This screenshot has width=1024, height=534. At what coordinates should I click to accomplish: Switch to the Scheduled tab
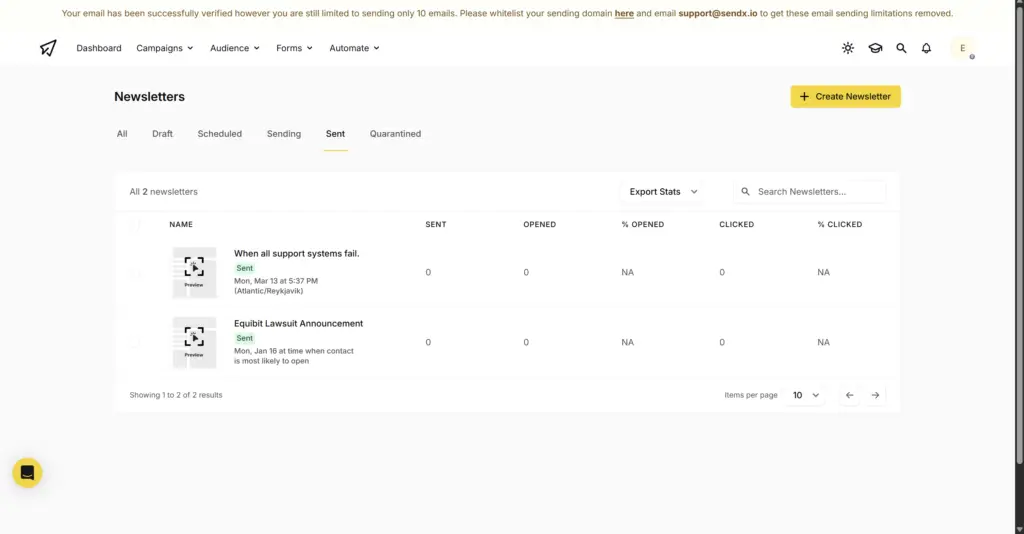pyautogui.click(x=219, y=134)
